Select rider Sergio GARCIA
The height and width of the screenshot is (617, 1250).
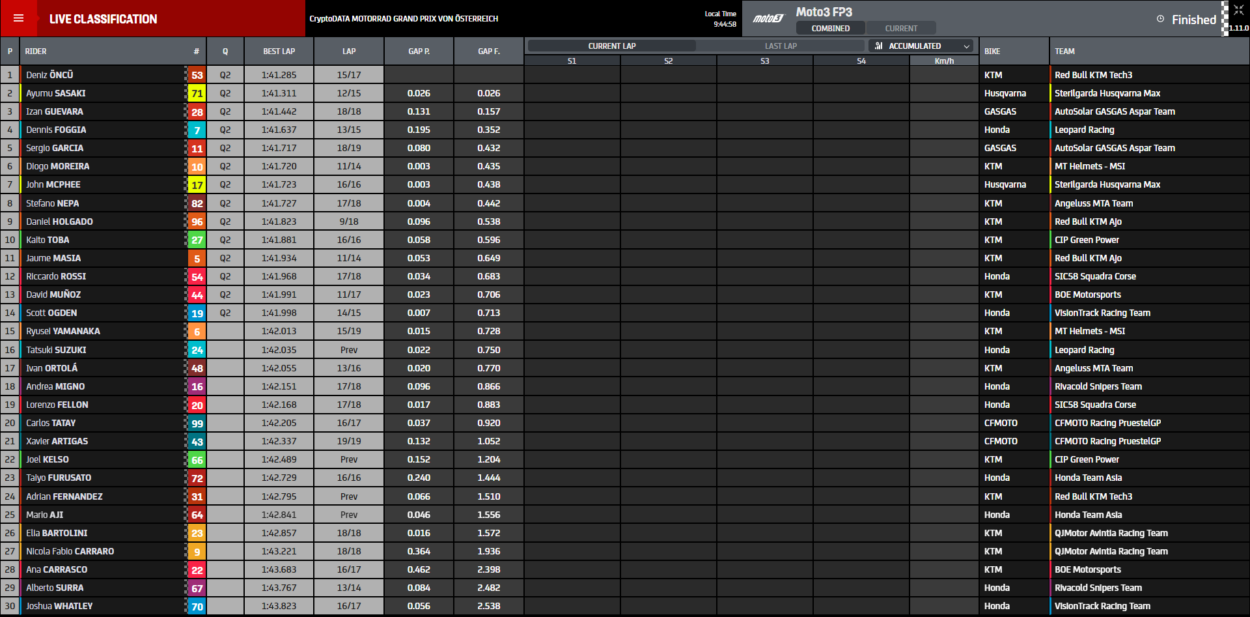[55, 148]
